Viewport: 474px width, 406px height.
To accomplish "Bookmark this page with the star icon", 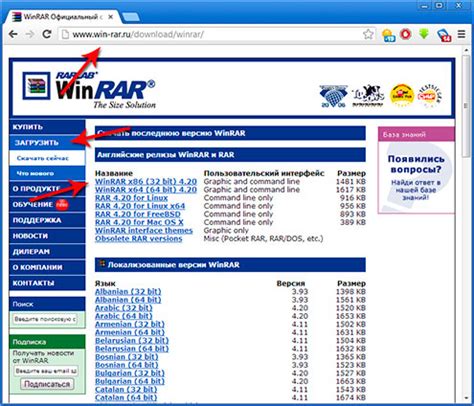I will pyautogui.click(x=368, y=34).
